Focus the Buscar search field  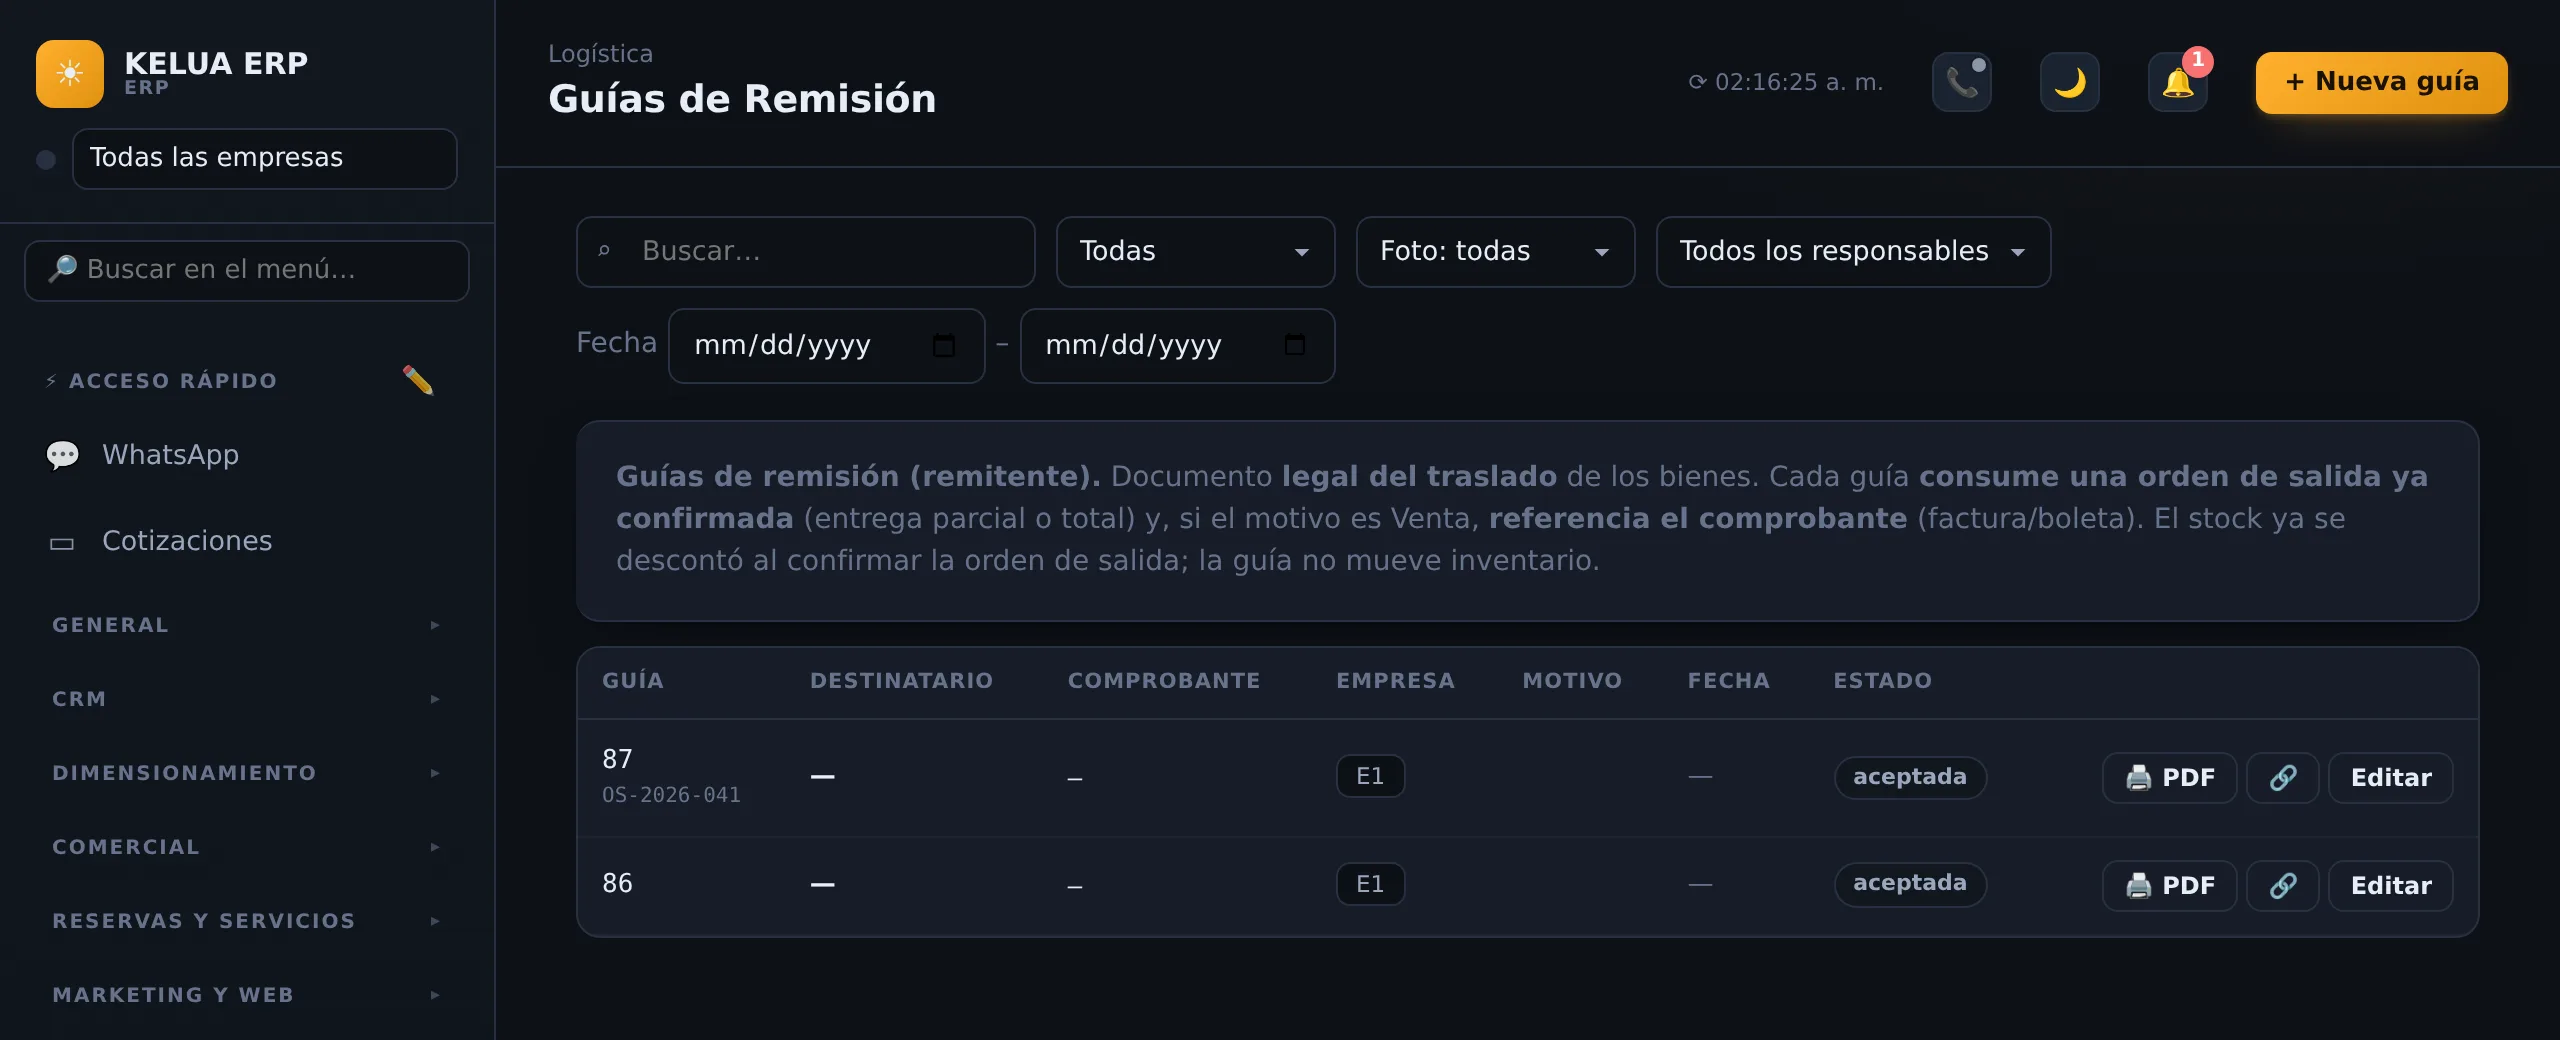(806, 252)
